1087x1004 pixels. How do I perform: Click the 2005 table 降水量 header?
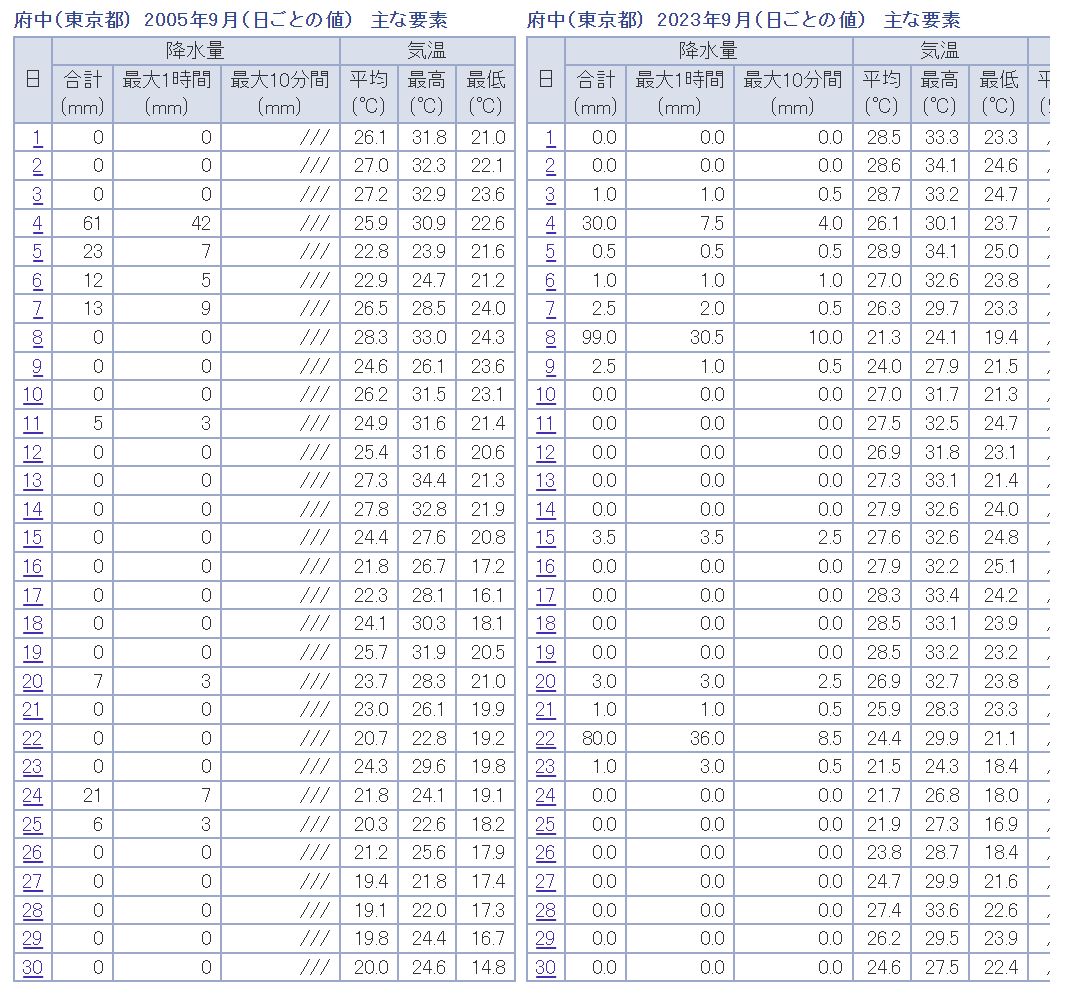pyautogui.click(x=195, y=51)
